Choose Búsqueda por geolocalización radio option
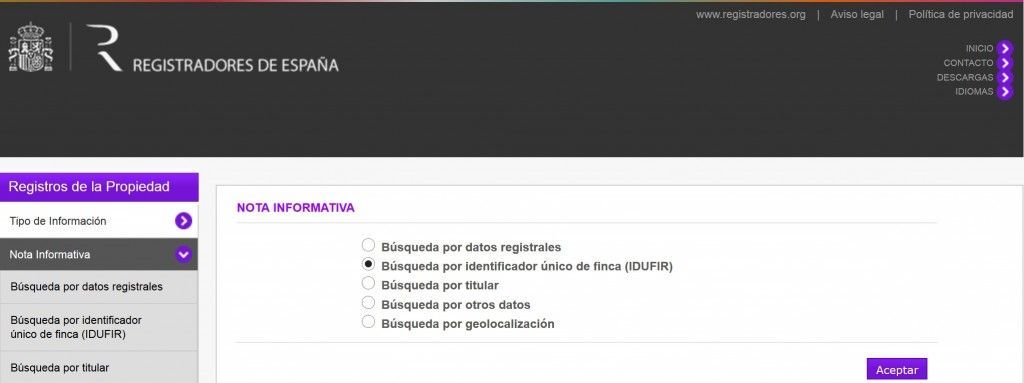 [368, 321]
